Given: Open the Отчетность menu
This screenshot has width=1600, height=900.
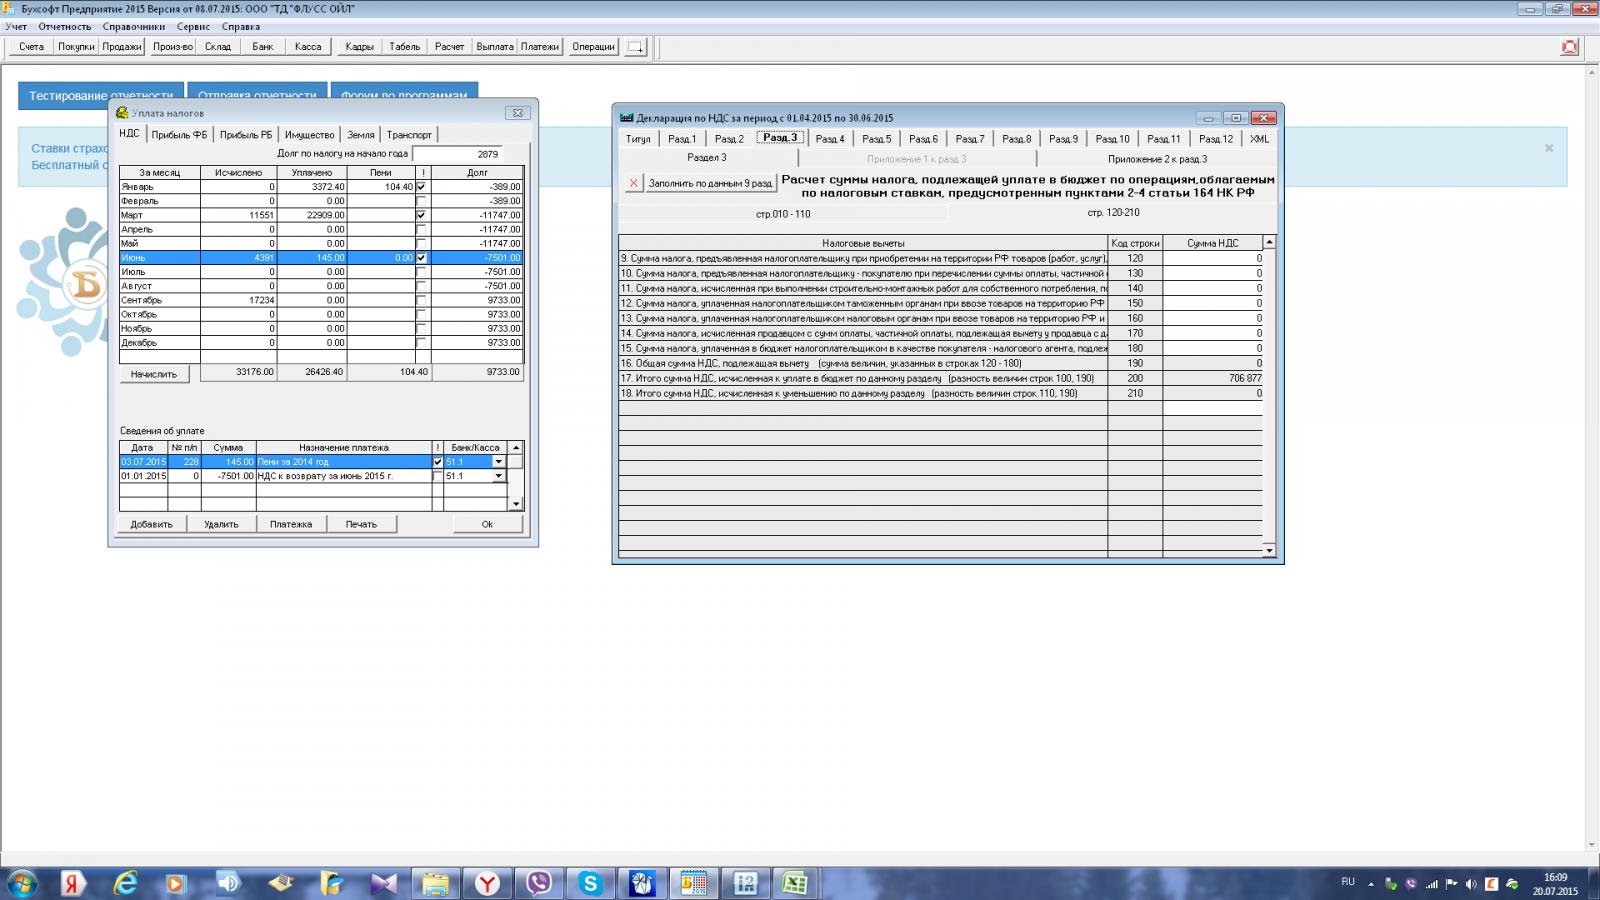Looking at the screenshot, I should click(64, 27).
